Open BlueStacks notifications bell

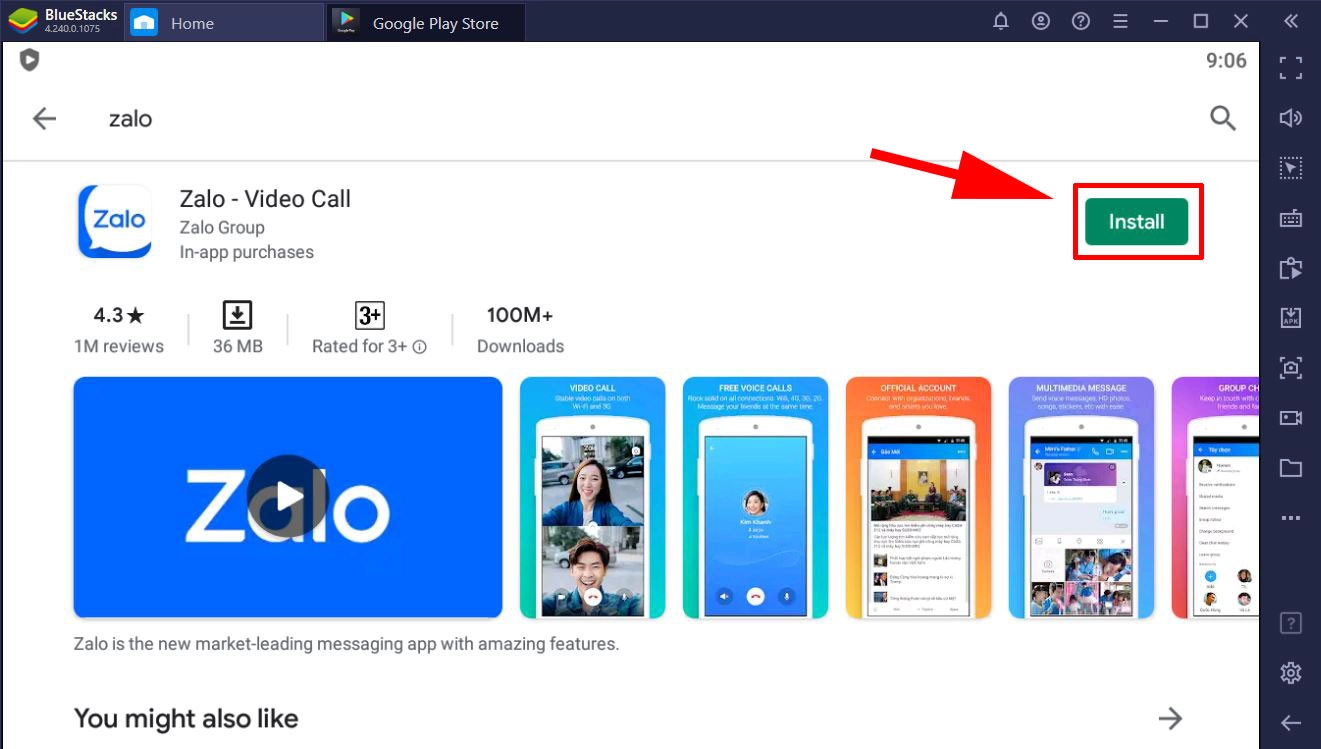1001,21
